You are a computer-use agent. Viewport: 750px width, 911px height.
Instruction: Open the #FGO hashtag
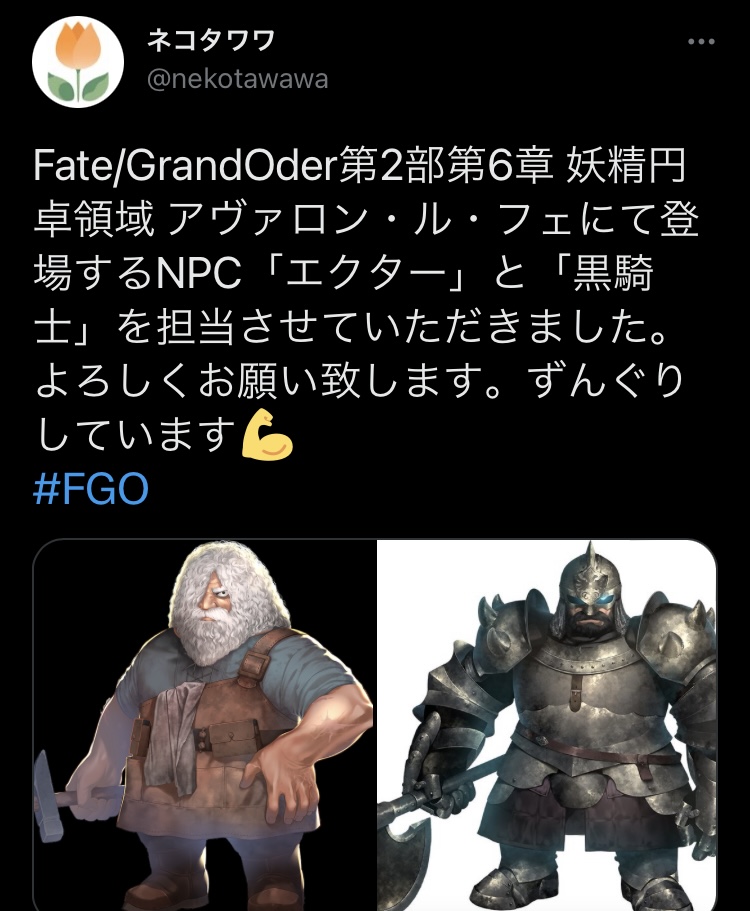click(91, 489)
